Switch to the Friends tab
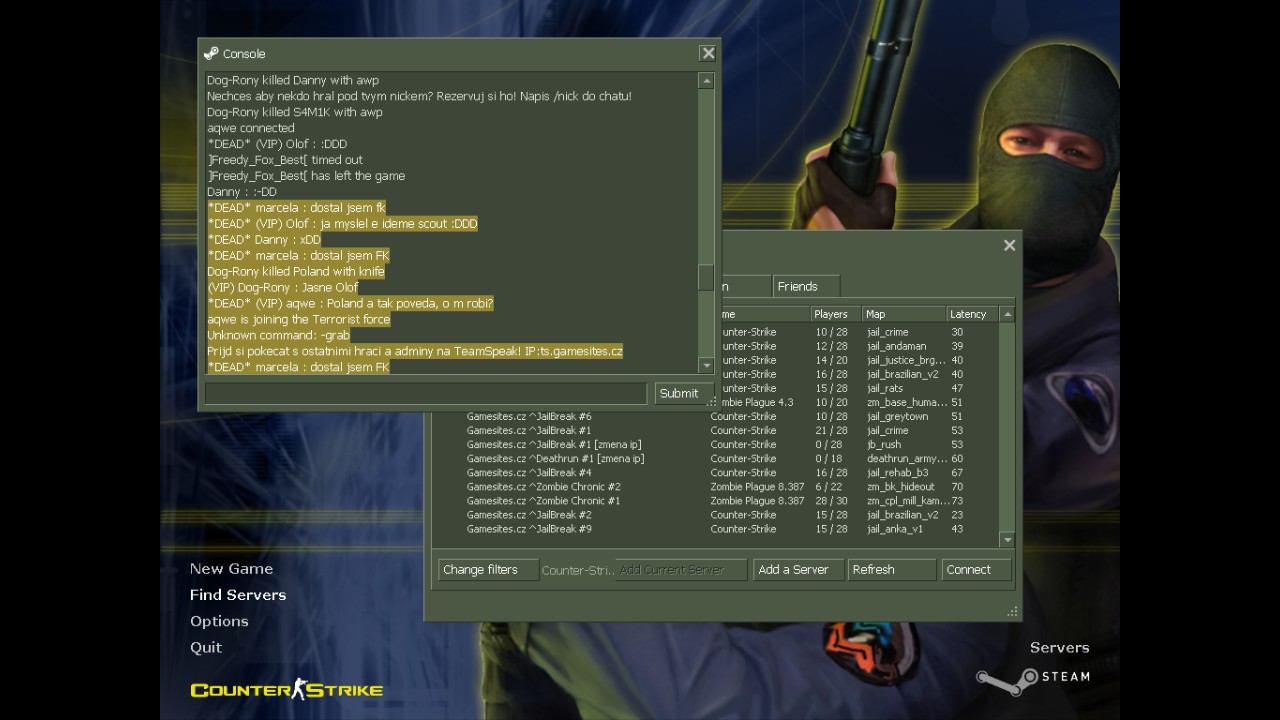This screenshot has height=720, width=1280. [806, 286]
